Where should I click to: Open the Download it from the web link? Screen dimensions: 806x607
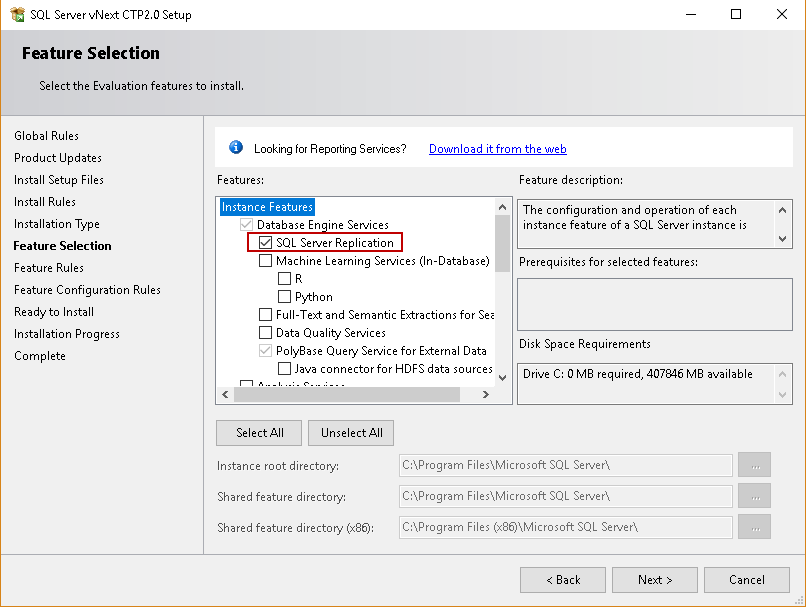coord(498,149)
